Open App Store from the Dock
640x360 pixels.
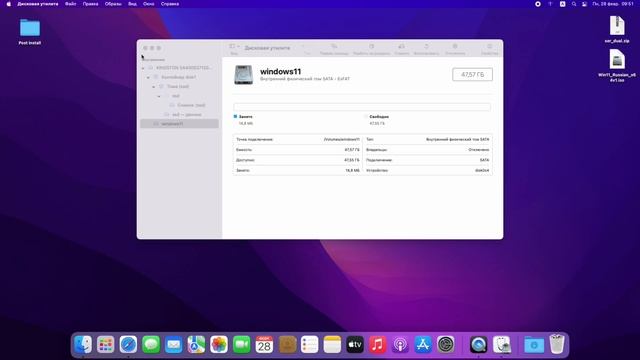(x=423, y=344)
